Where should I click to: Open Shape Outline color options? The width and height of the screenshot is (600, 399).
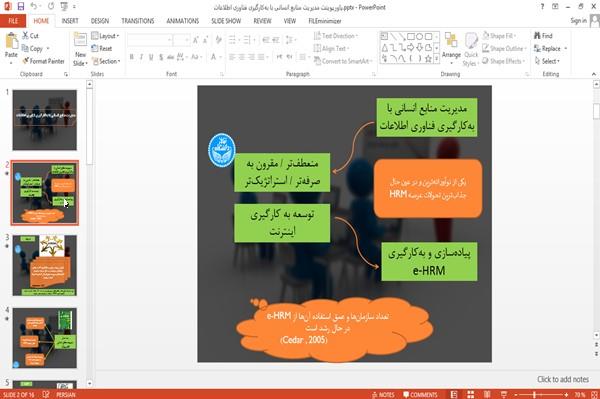(504, 49)
